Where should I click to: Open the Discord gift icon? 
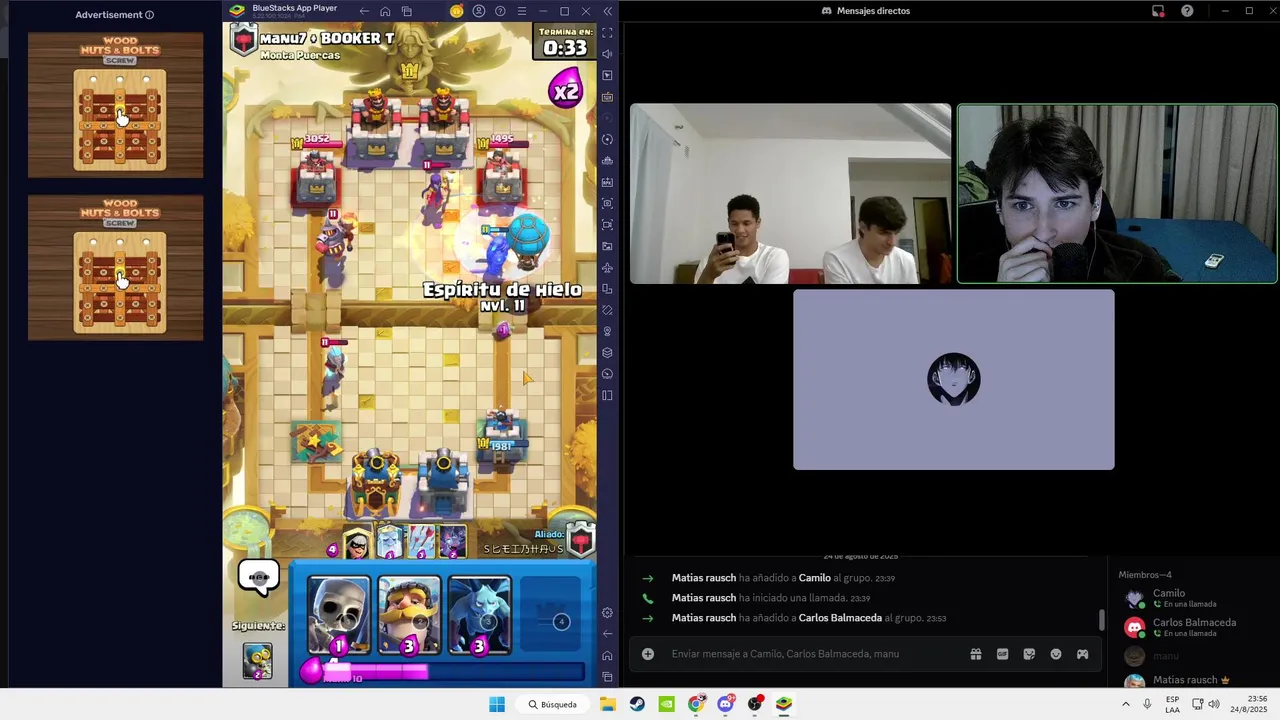coord(976,654)
